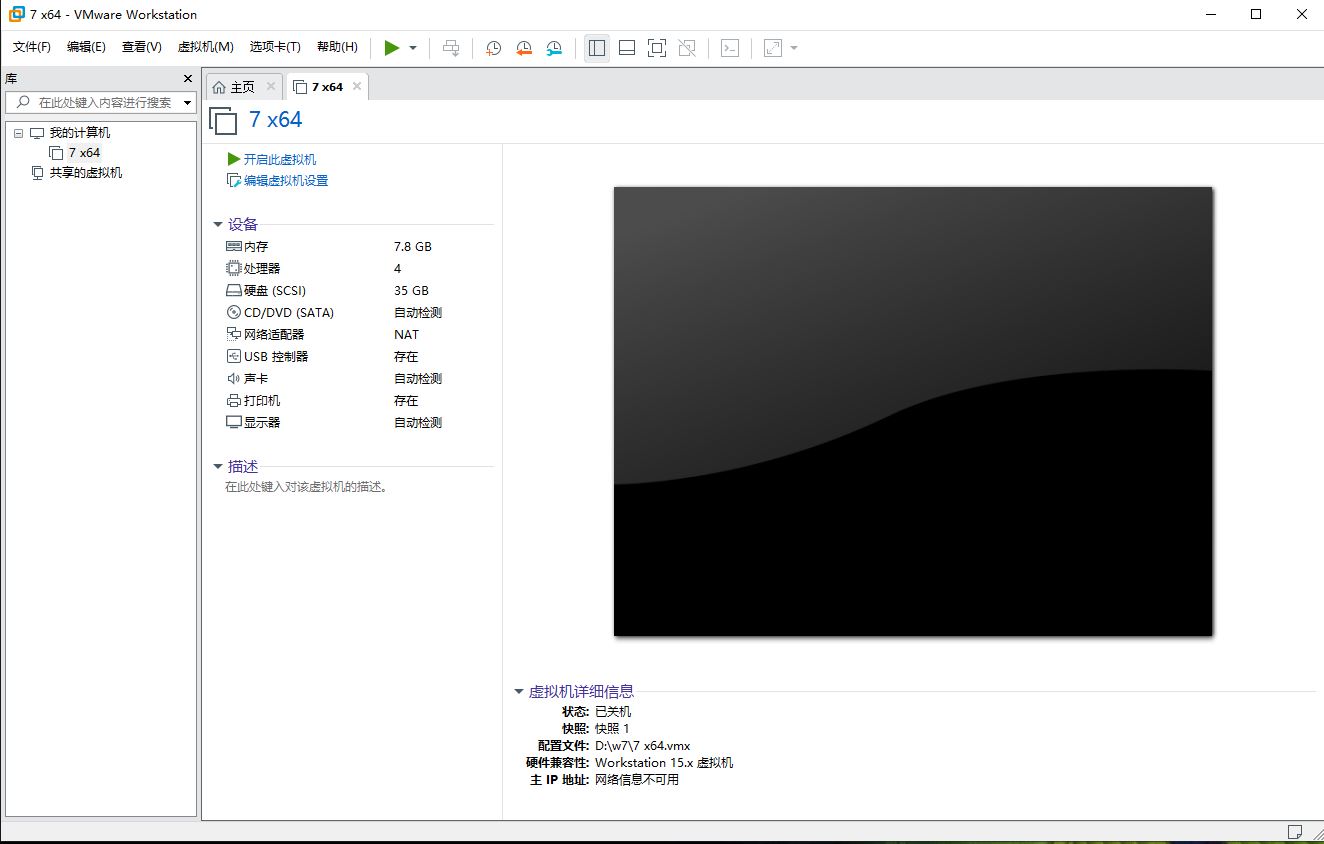Click 编辑虚拟机设置 link

(x=285, y=181)
